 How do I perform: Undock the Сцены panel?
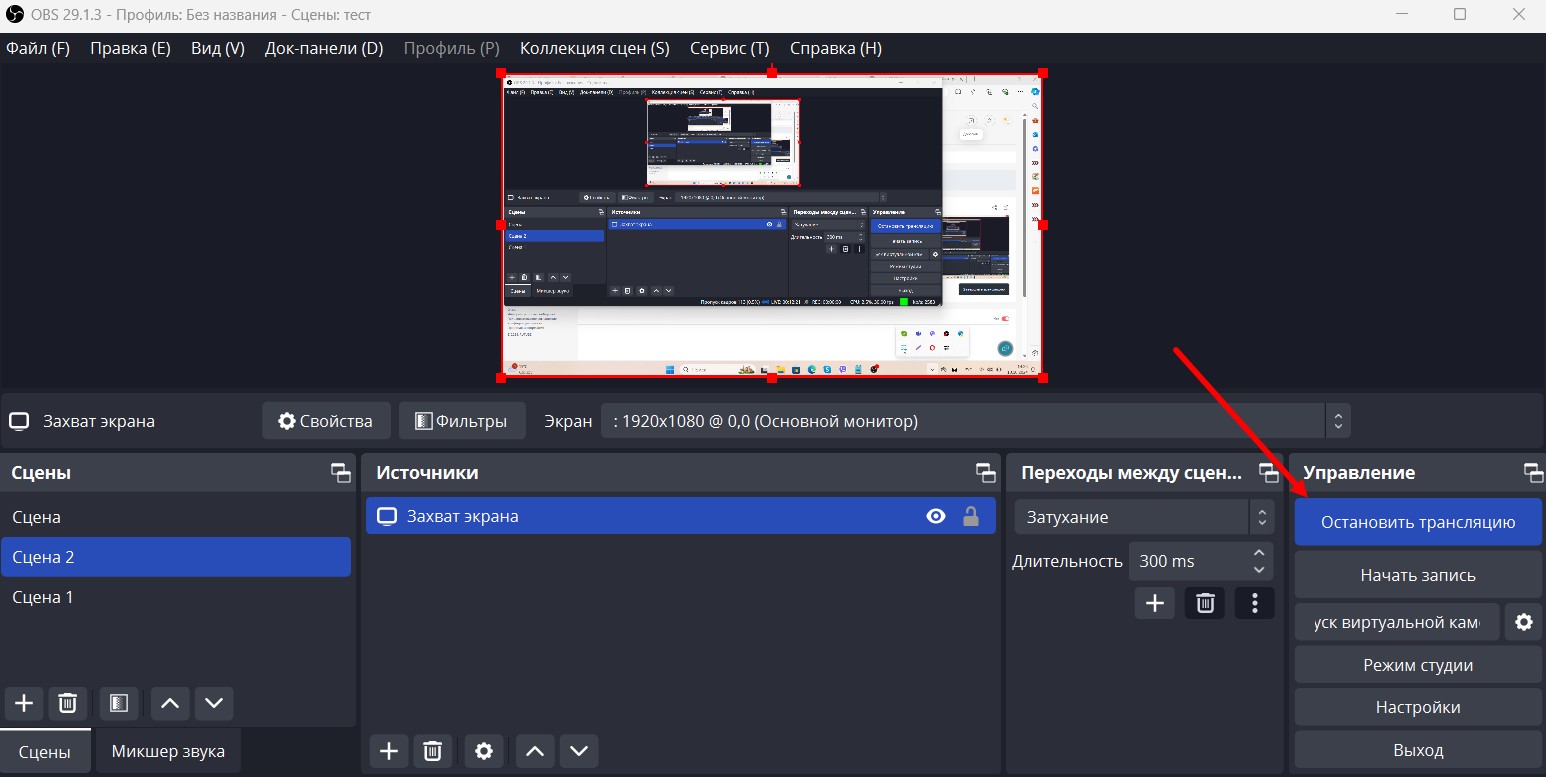click(x=341, y=473)
